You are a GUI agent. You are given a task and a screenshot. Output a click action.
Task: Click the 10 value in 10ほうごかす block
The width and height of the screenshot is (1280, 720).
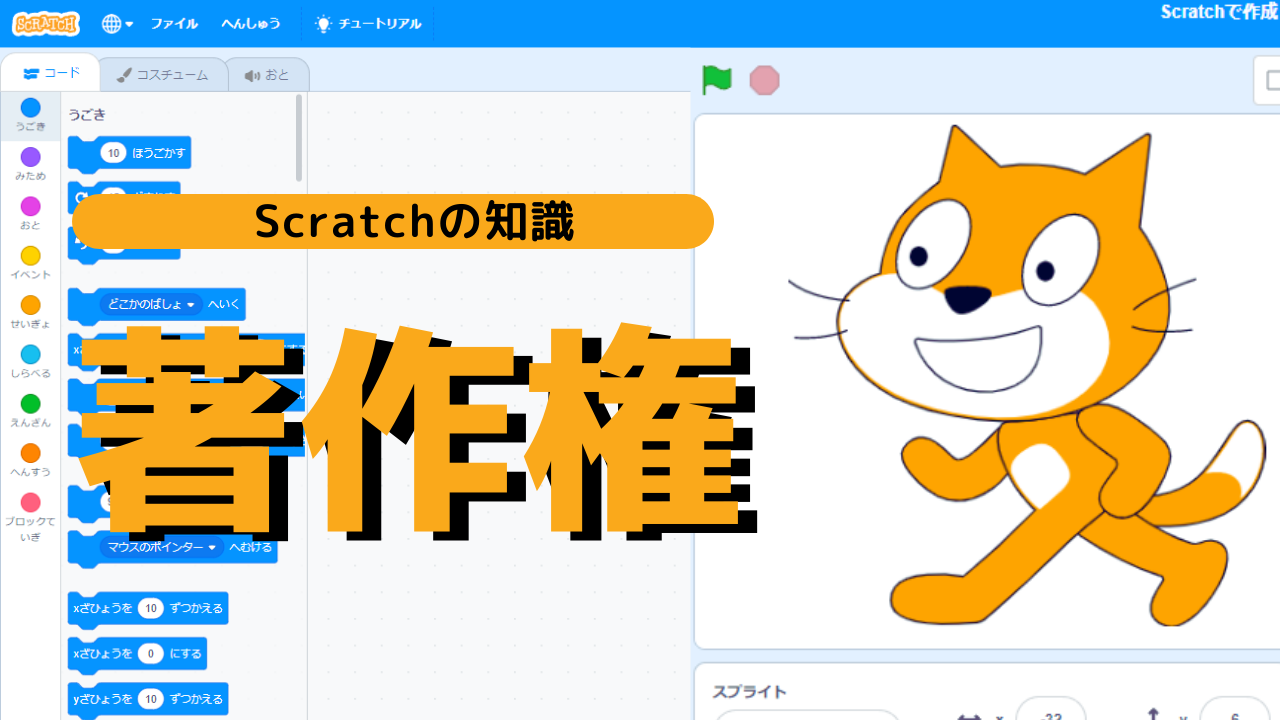point(113,153)
